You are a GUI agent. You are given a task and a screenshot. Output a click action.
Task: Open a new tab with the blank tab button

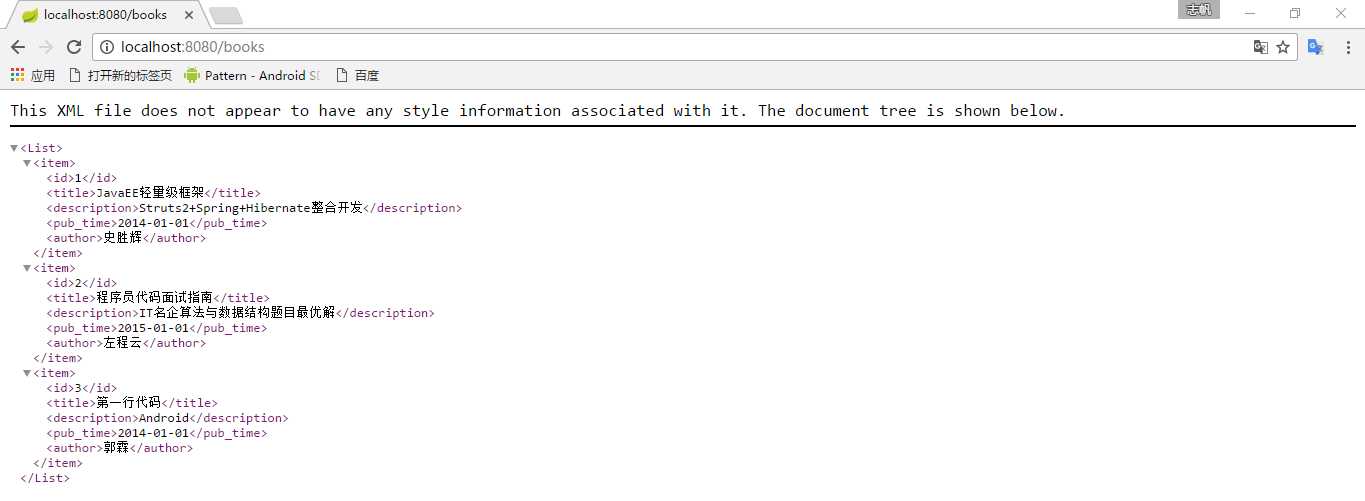click(226, 15)
